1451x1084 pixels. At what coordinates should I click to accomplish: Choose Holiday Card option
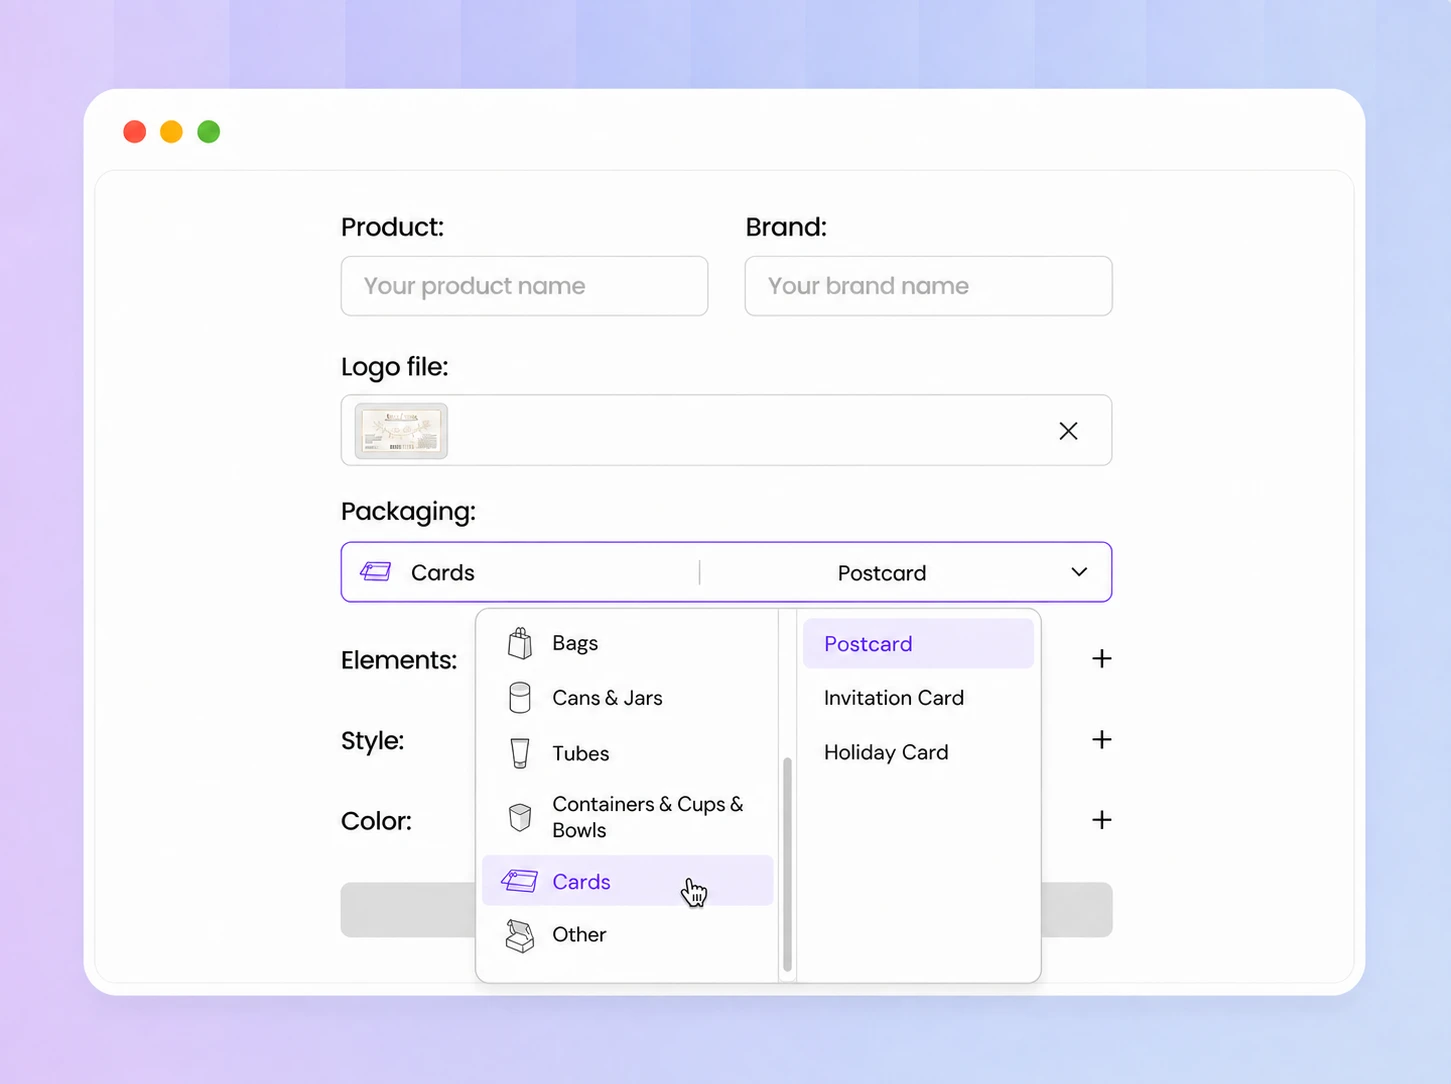[x=886, y=752]
